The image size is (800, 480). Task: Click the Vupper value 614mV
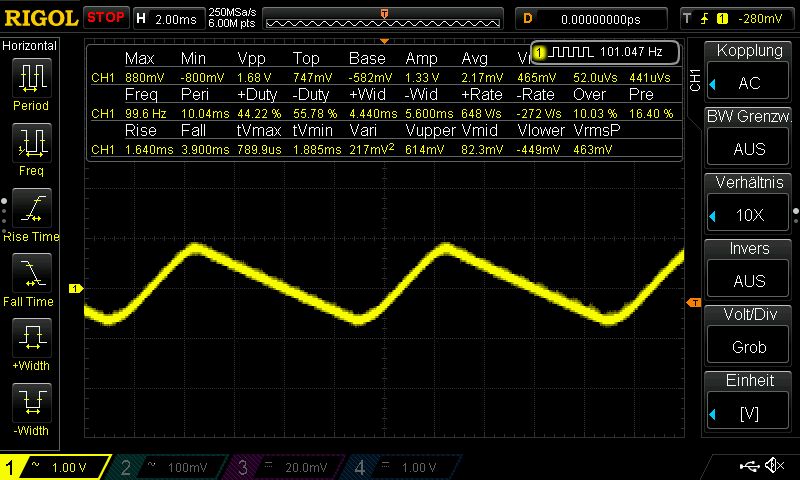pyautogui.click(x=424, y=150)
